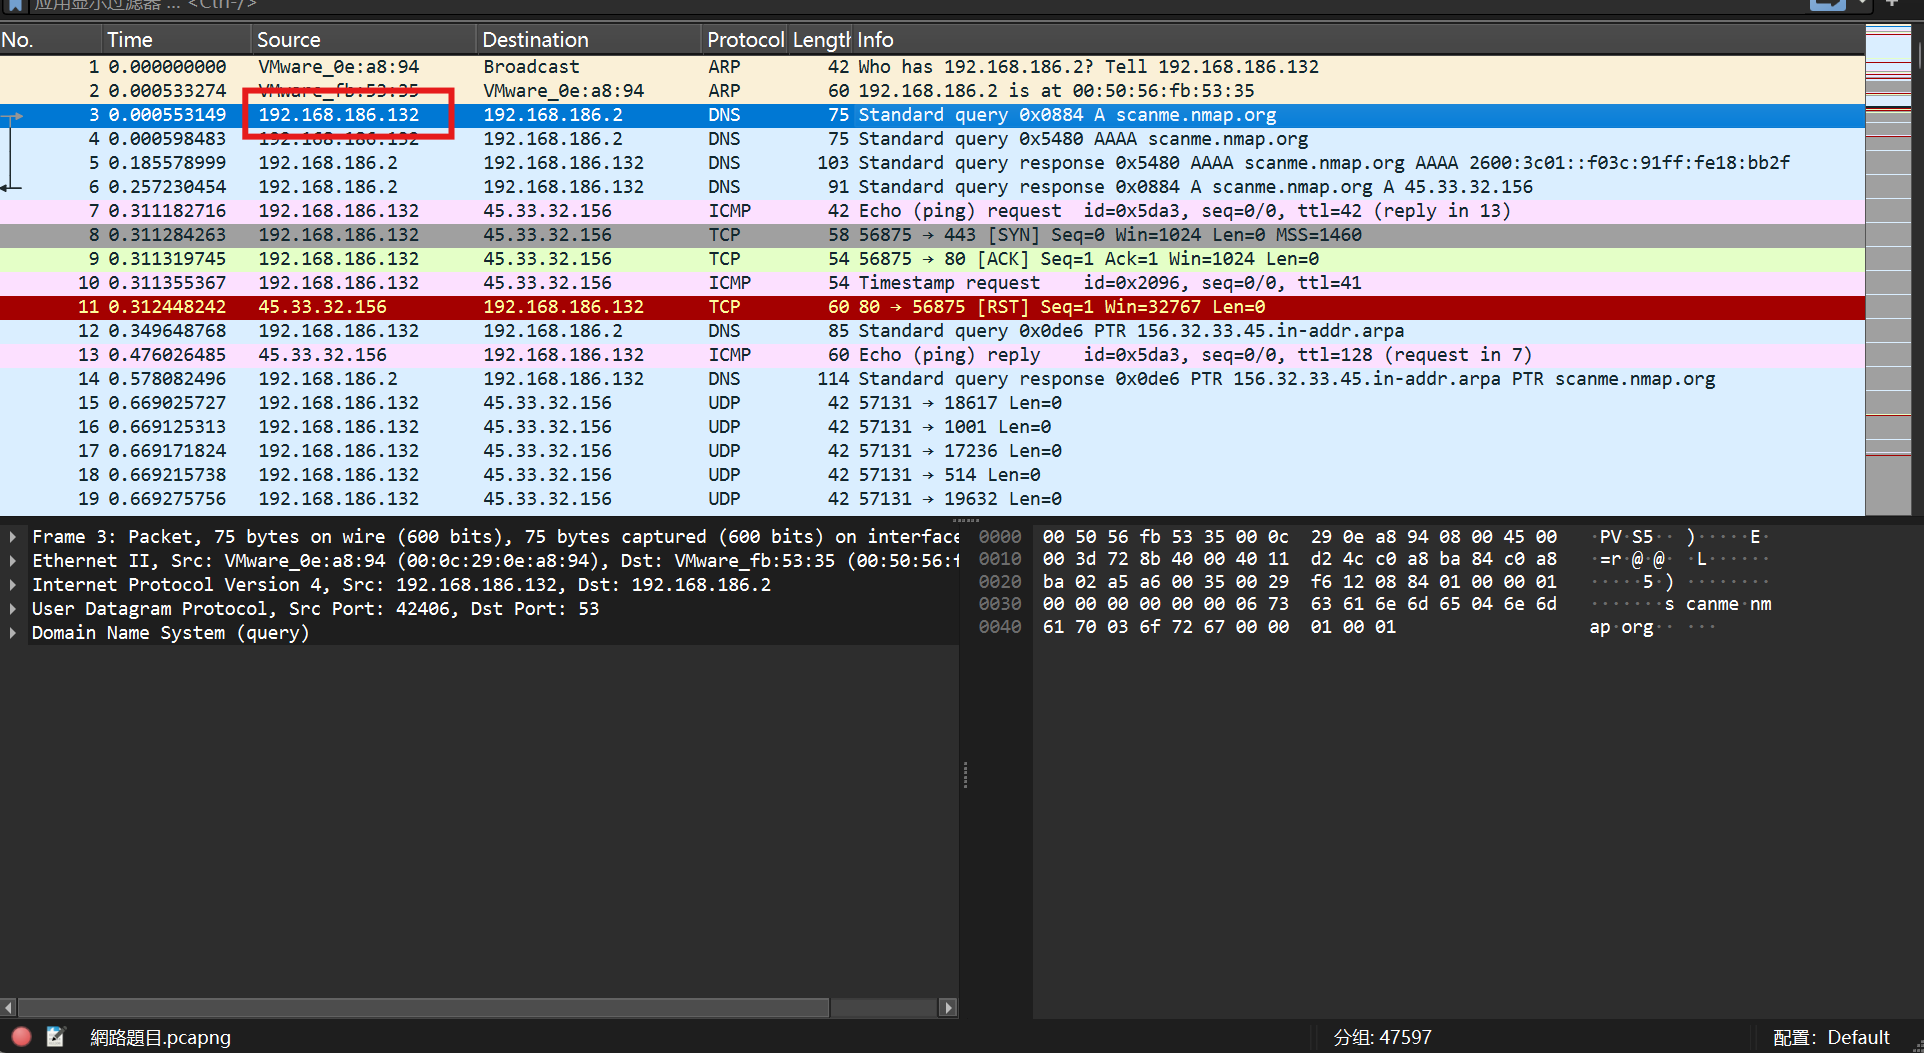Click the packet details scroll right arrow

click(x=948, y=1007)
